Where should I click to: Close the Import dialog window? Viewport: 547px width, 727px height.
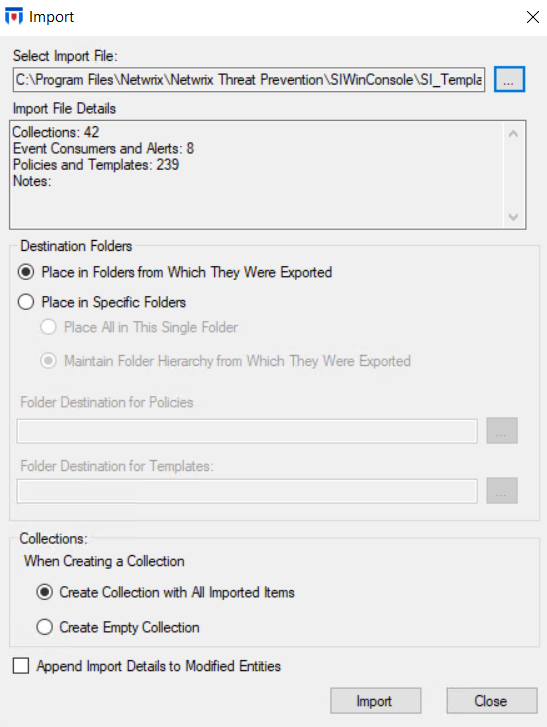pyautogui.click(x=533, y=17)
